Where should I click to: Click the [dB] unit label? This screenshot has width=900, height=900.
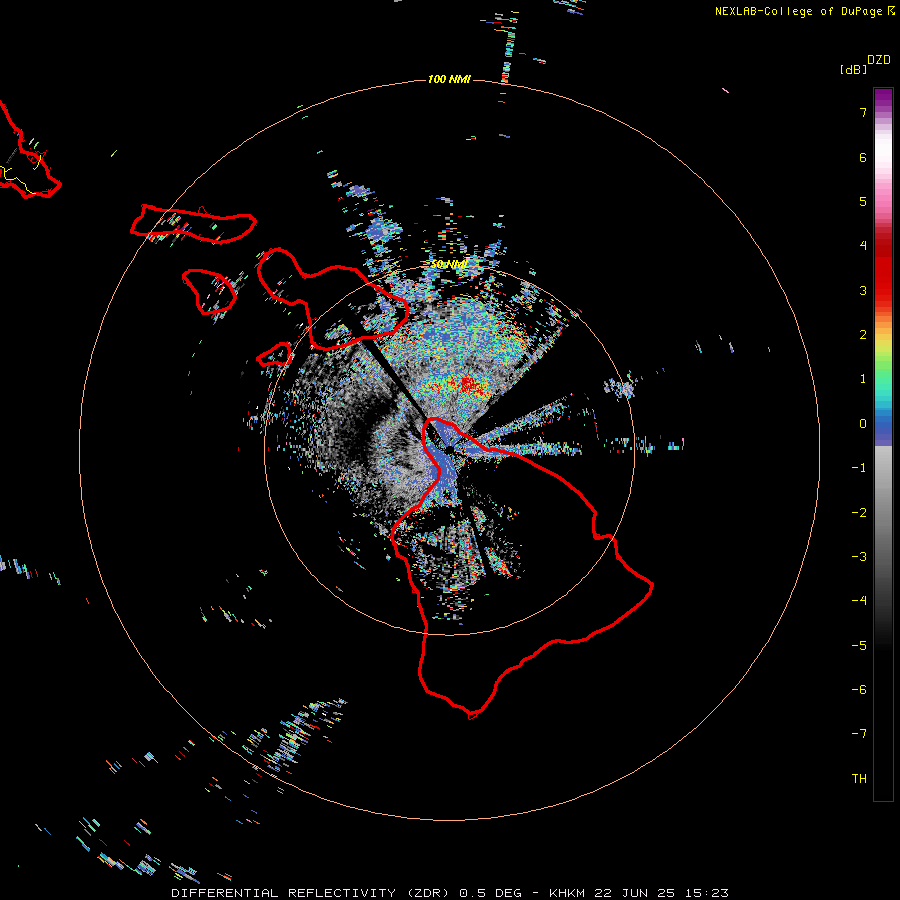pyautogui.click(x=854, y=69)
